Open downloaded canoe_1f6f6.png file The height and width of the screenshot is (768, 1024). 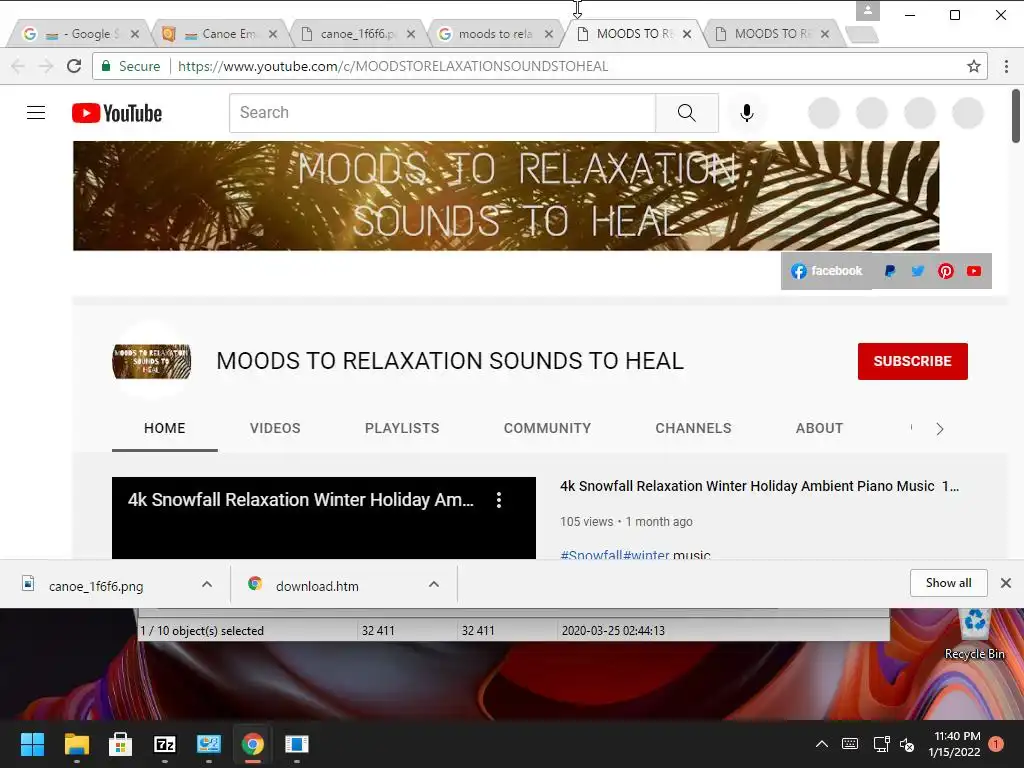tap(95, 586)
